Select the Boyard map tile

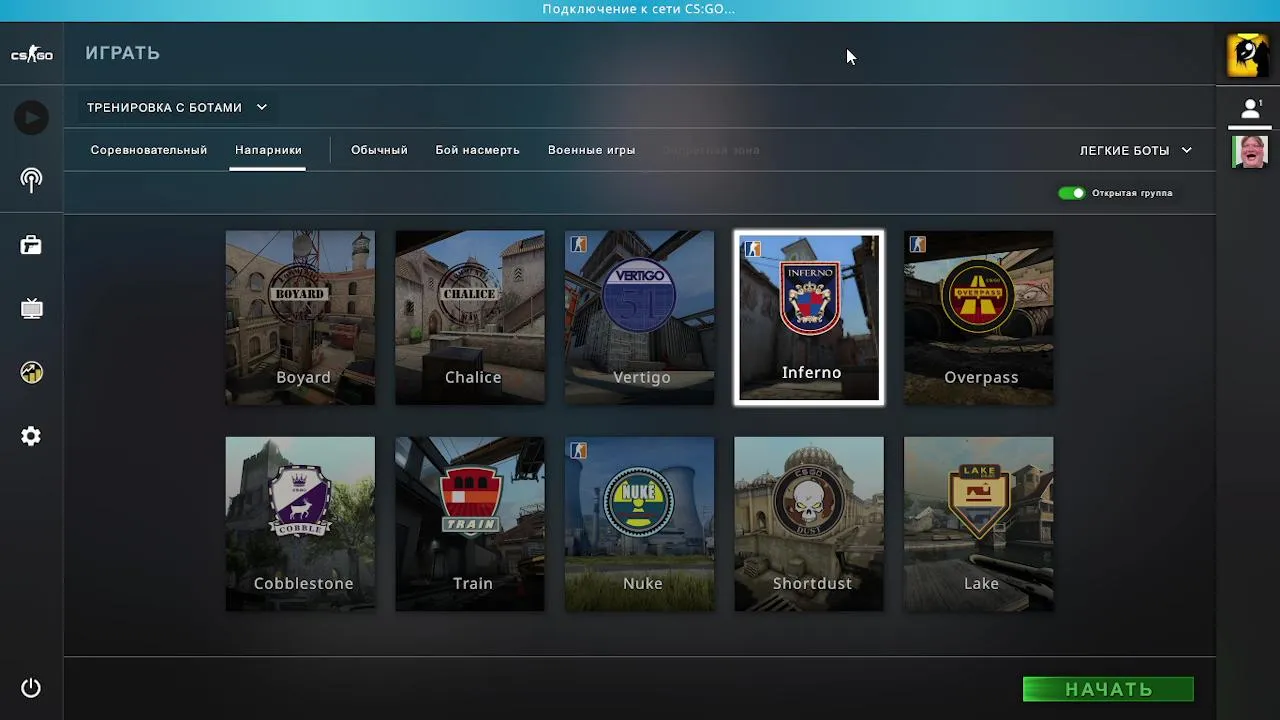click(x=300, y=318)
